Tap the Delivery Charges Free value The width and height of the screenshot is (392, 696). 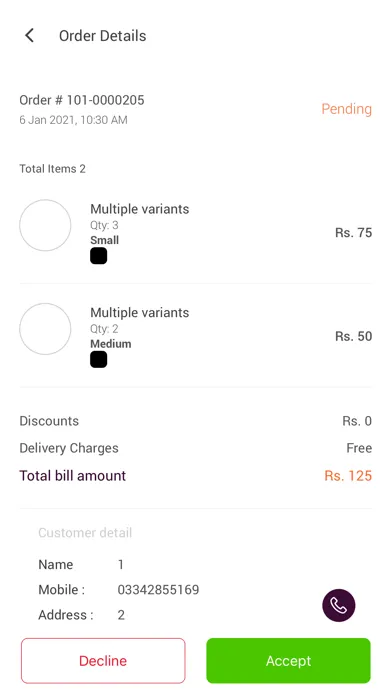pyautogui.click(x=359, y=448)
